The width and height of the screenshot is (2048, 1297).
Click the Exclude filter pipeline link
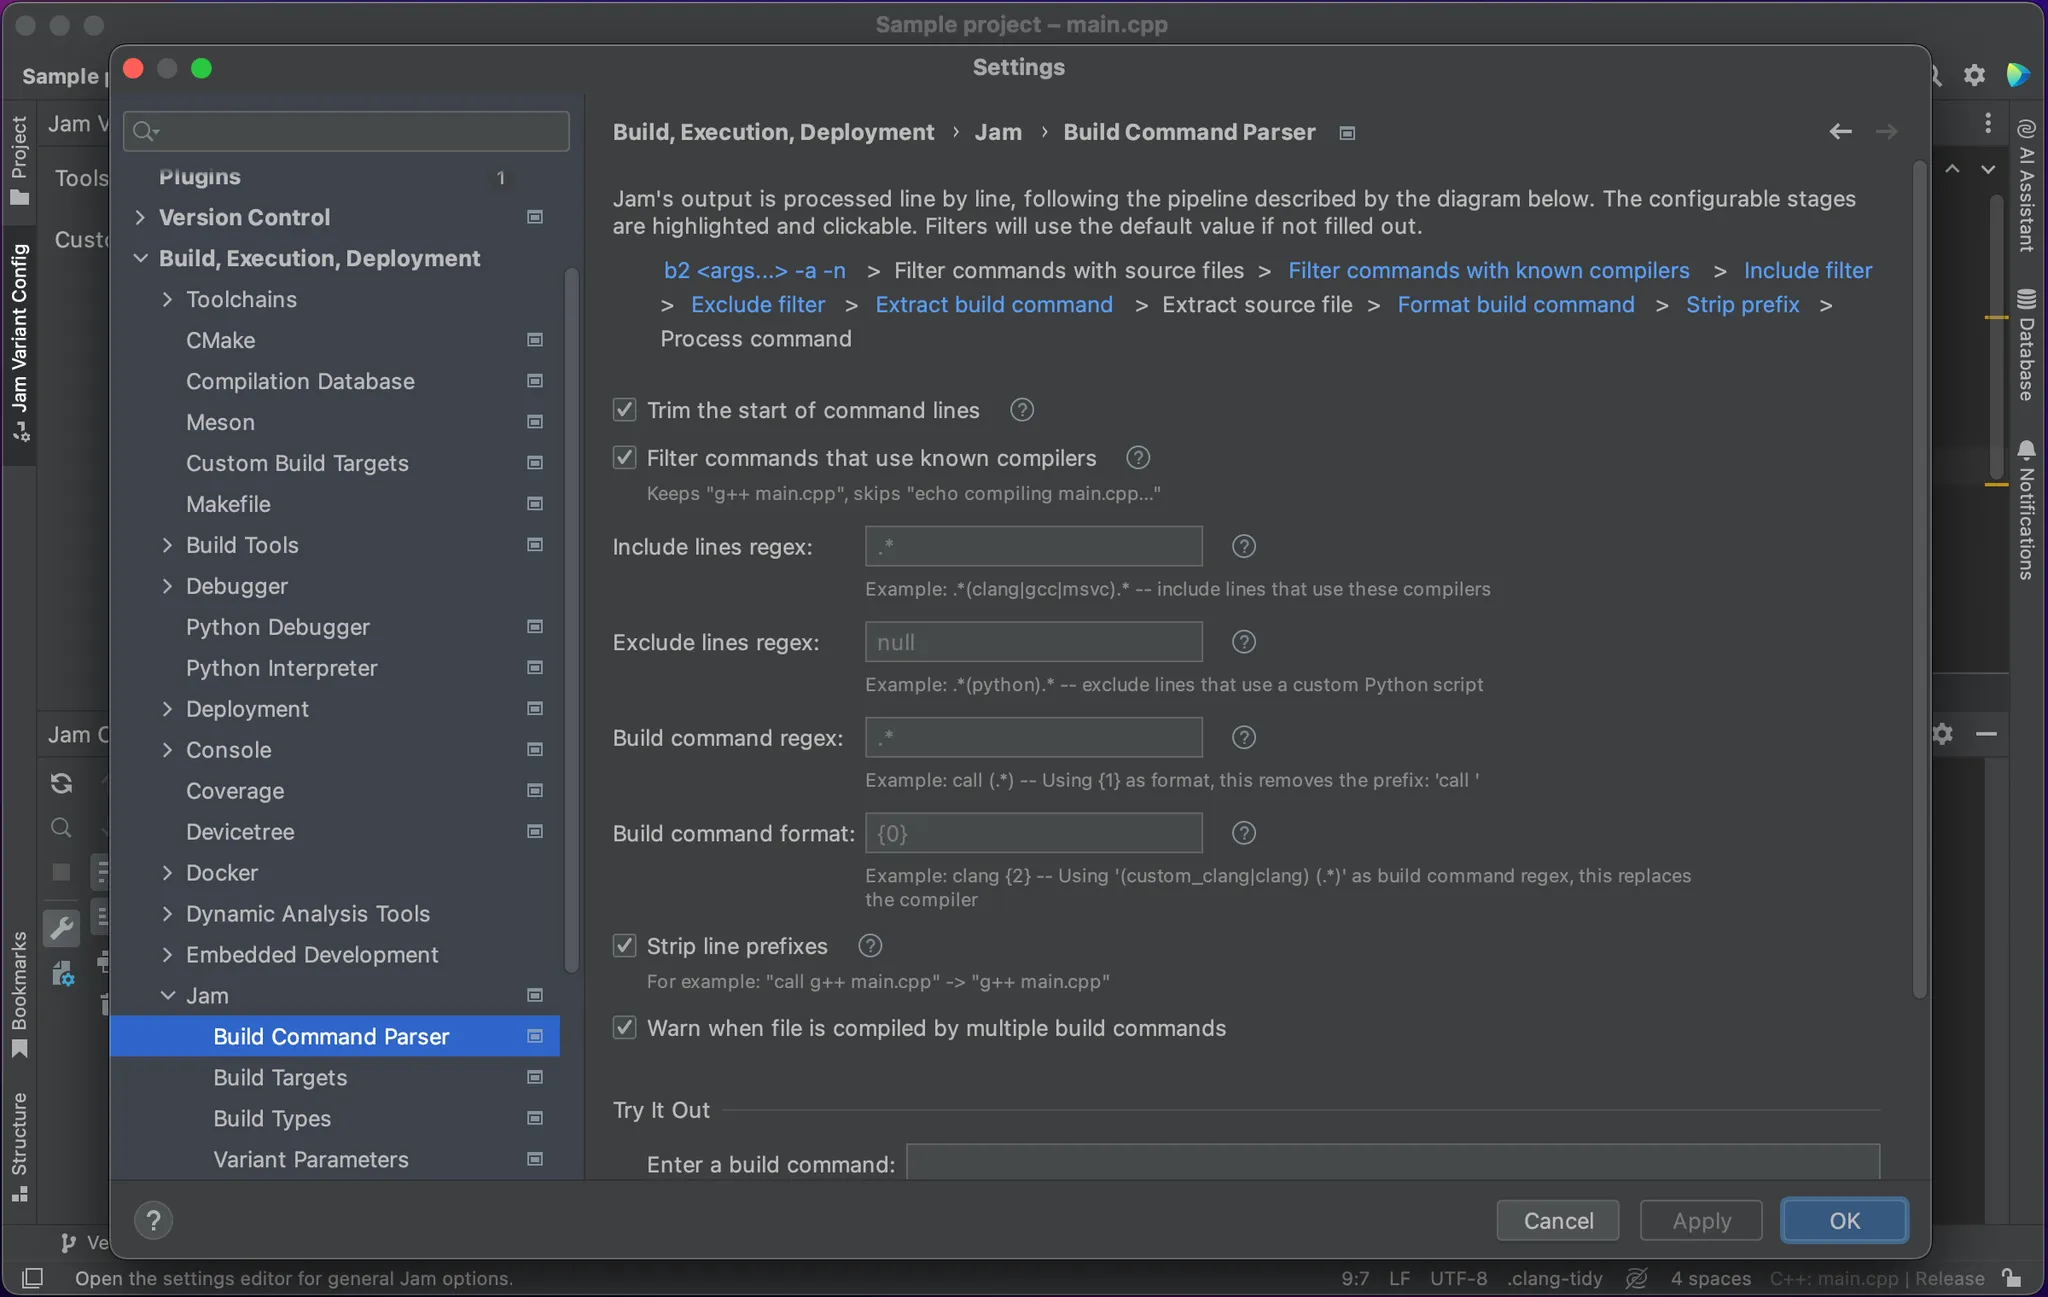tap(758, 305)
